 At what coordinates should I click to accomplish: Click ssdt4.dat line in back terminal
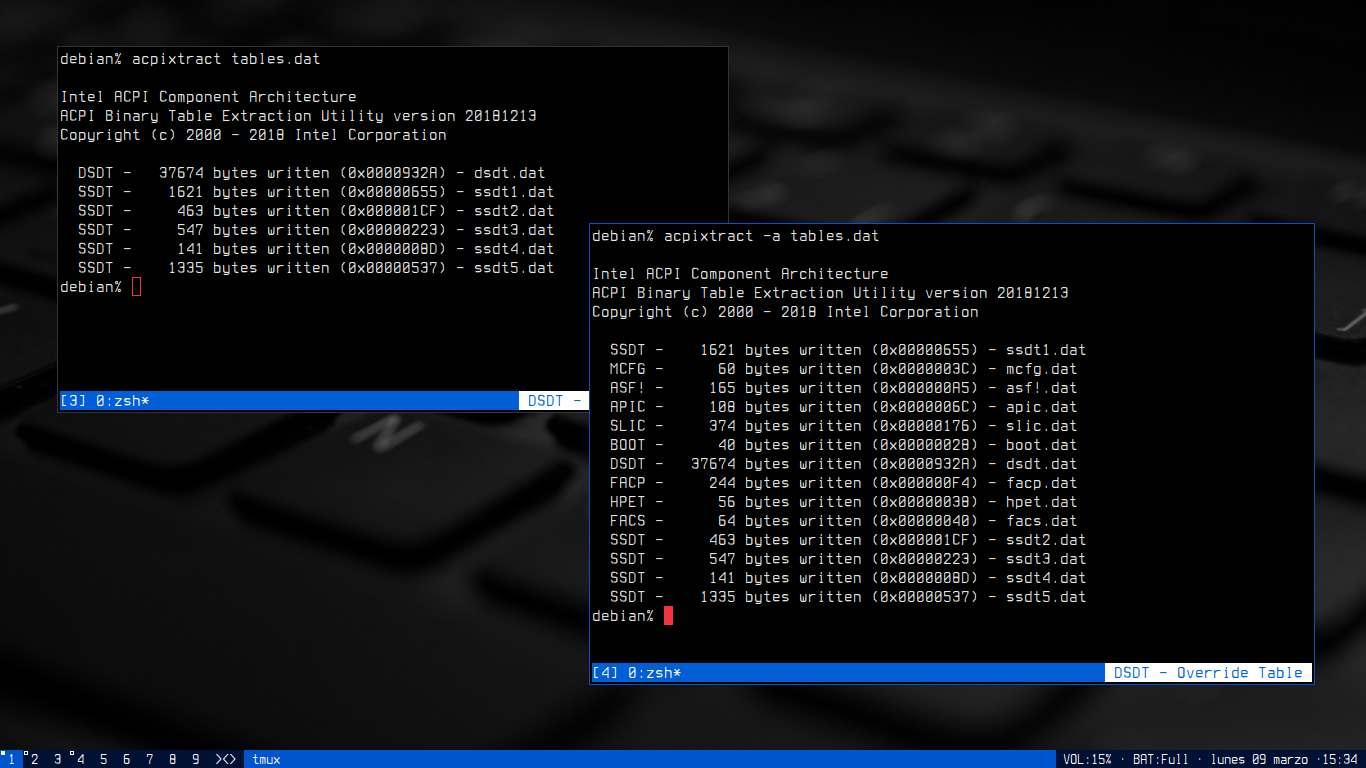tap(316, 249)
